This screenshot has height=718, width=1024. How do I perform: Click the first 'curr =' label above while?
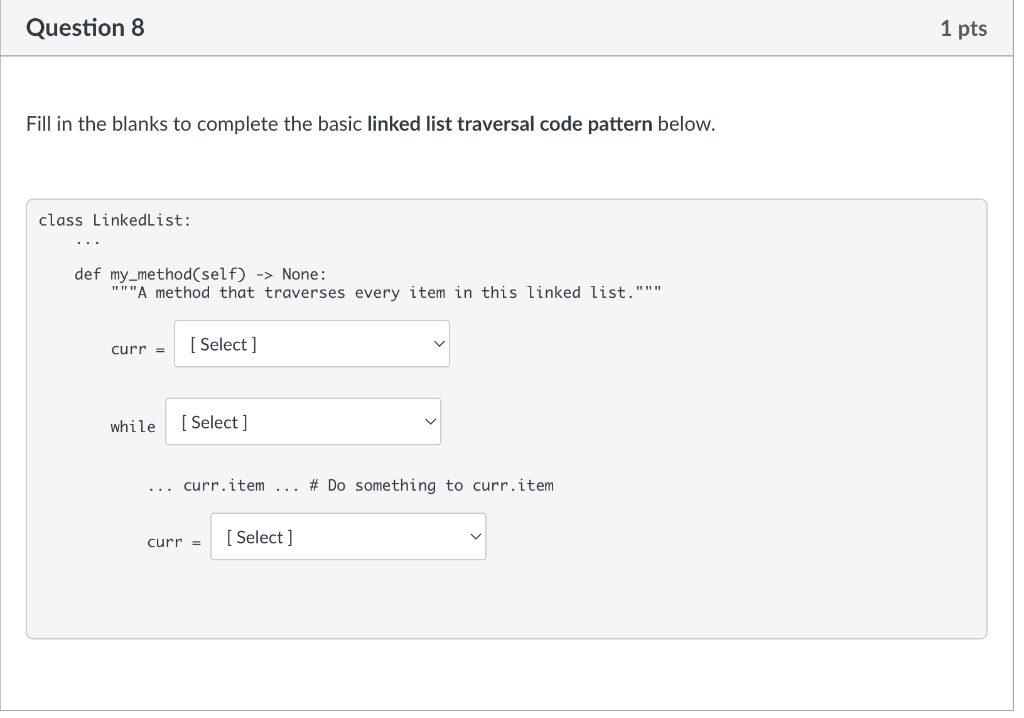coord(137,349)
